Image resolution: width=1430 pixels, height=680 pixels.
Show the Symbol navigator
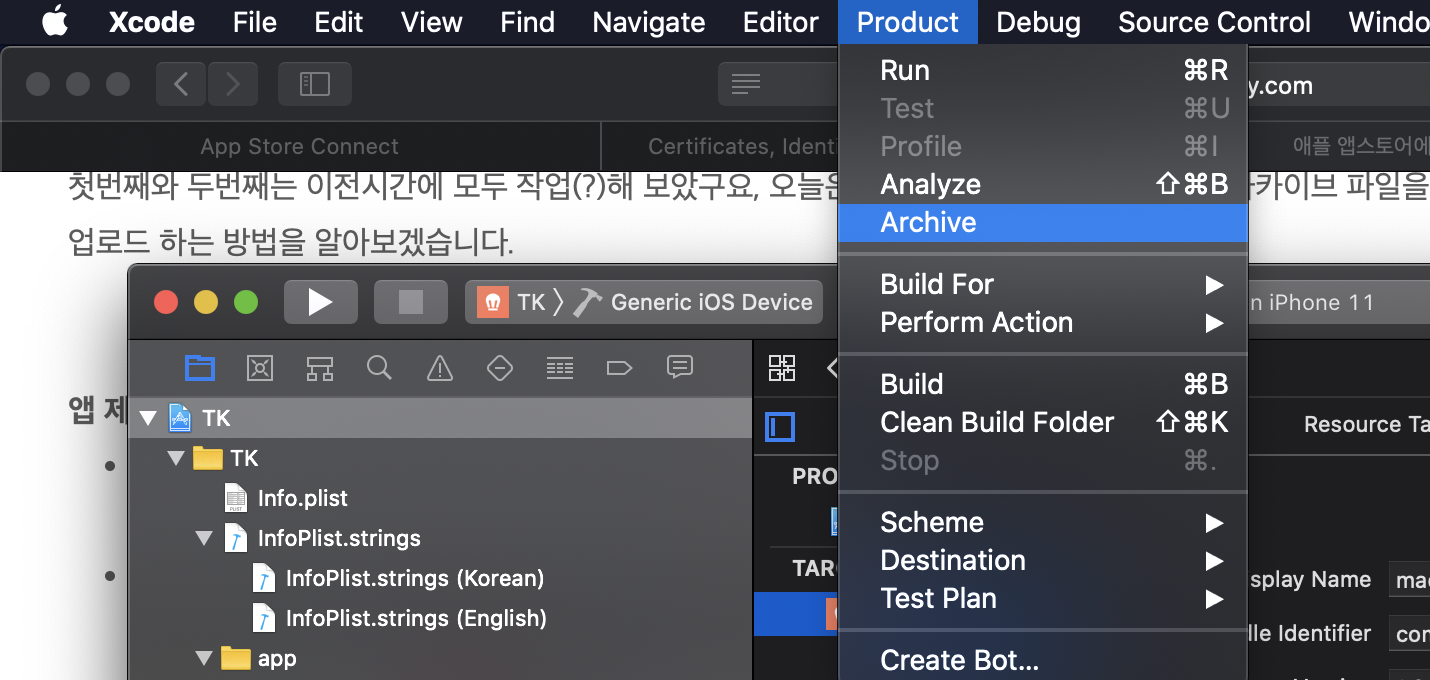(x=320, y=368)
